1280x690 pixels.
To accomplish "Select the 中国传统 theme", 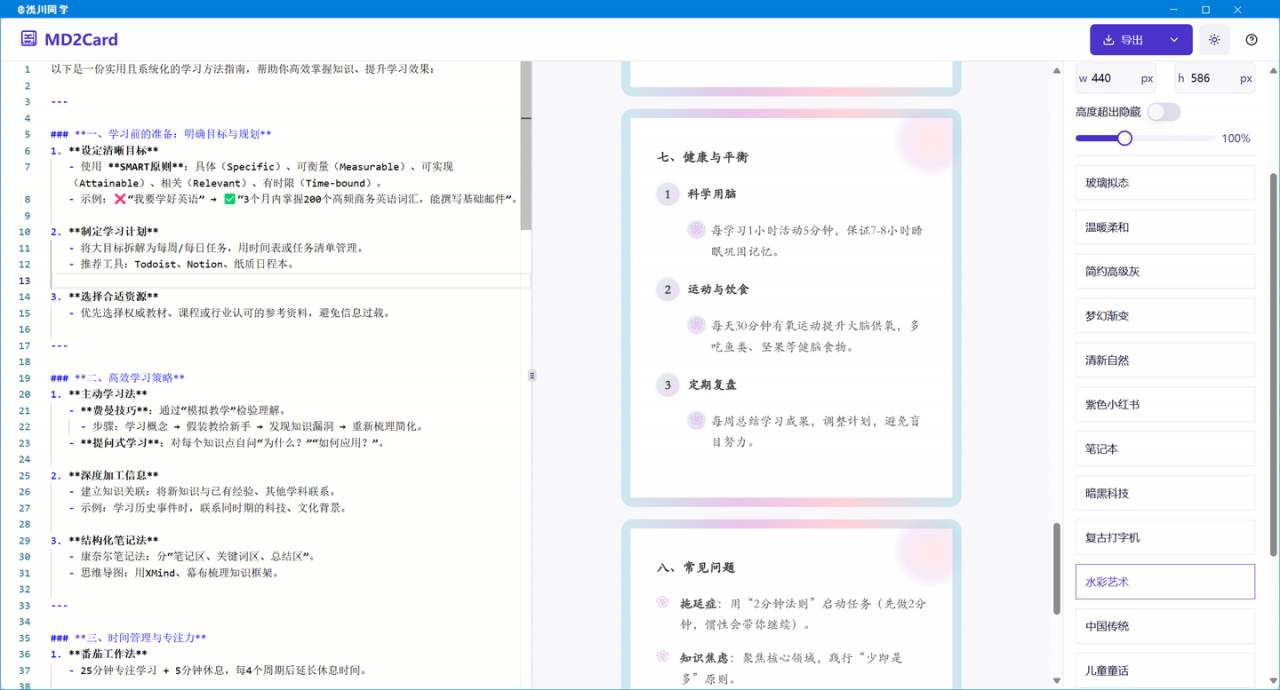I will pos(1165,626).
